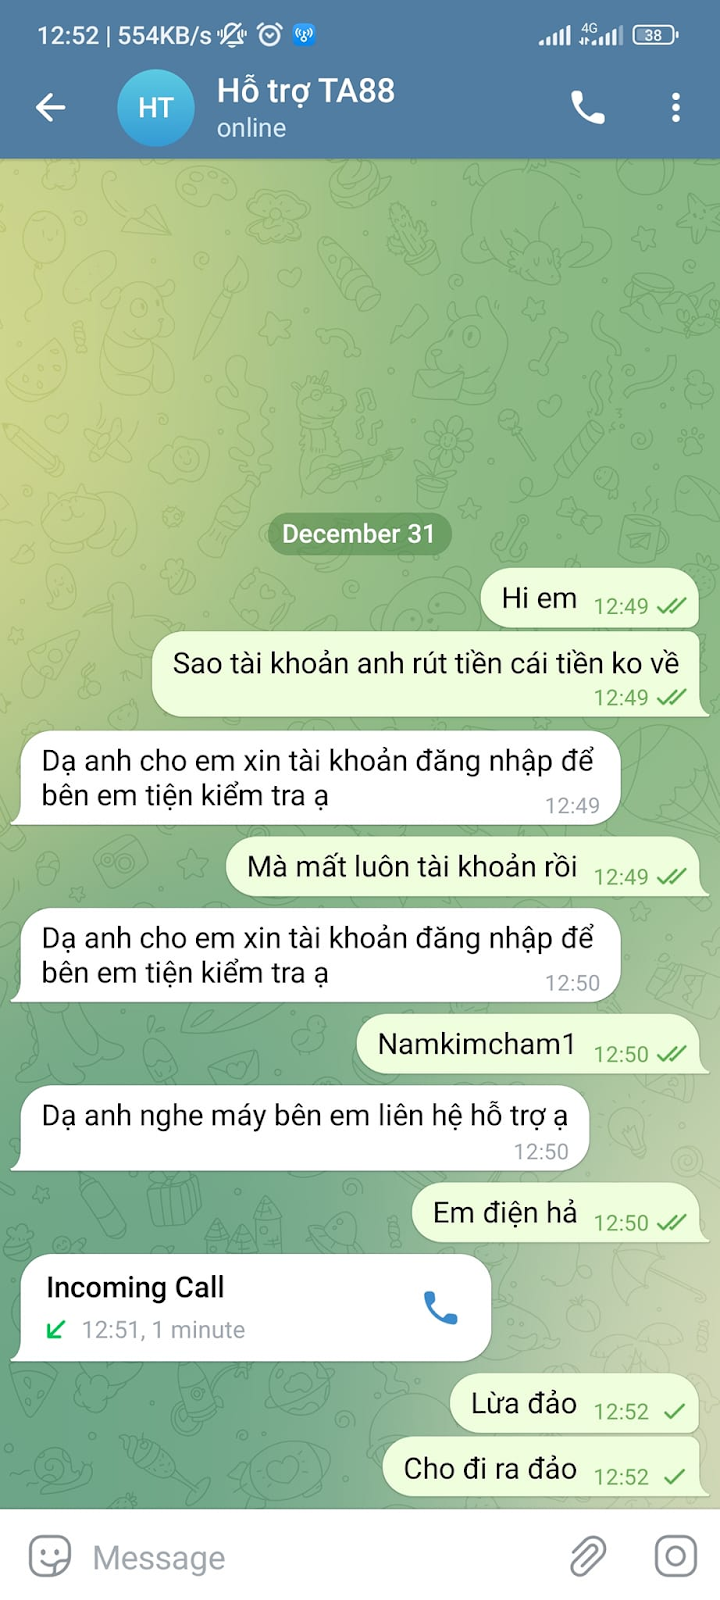Open the three-dot overflow menu
This screenshot has height=1600, width=720.
pos(676,107)
